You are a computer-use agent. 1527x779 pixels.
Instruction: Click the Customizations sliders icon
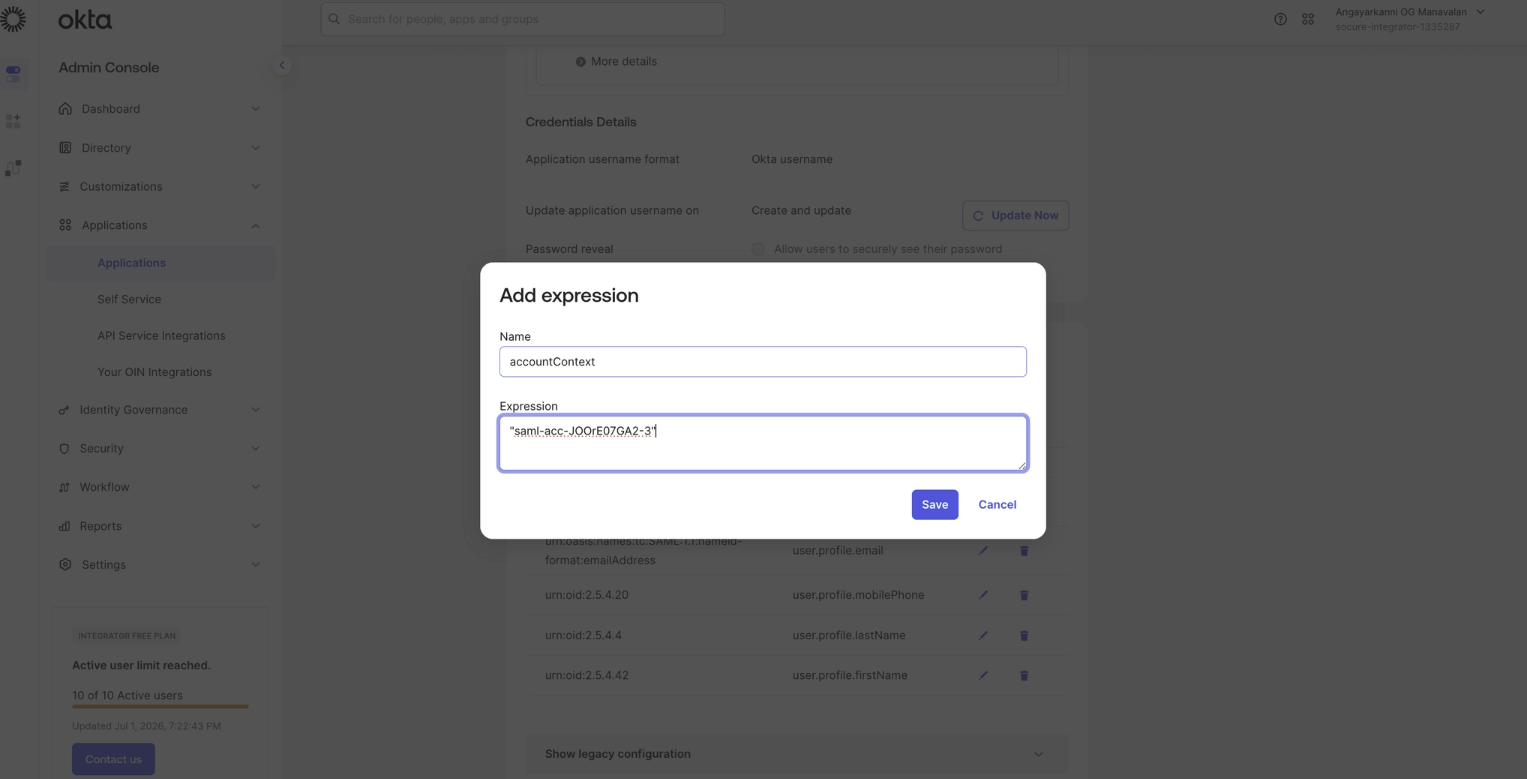[x=65, y=186]
